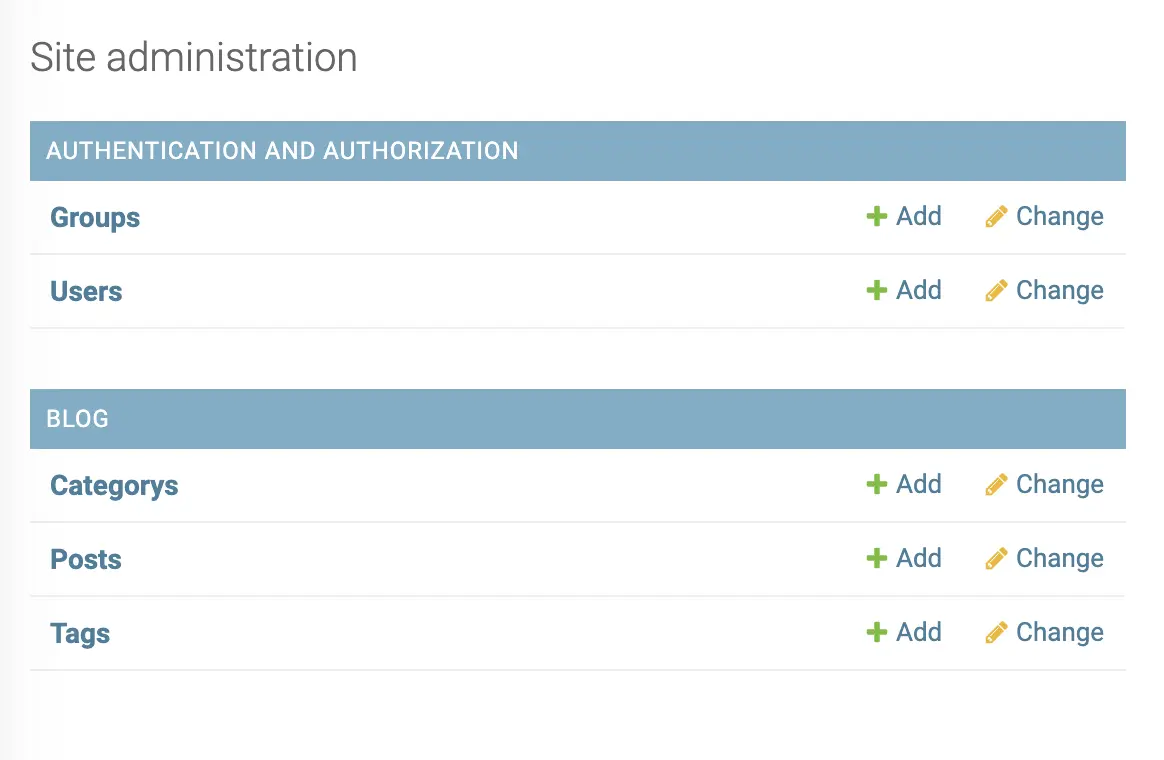Select the pencil icon next to Users
This screenshot has width=1164, height=760.
coord(996,291)
